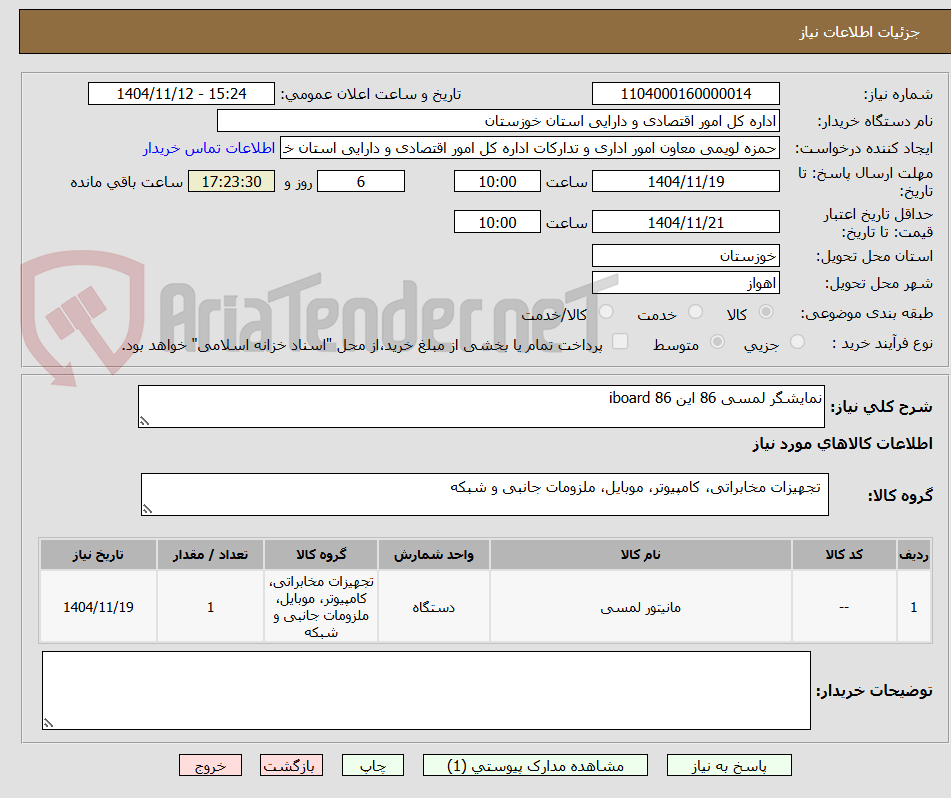Click the 'مانیتور لمسی' item name cell

coord(640,607)
